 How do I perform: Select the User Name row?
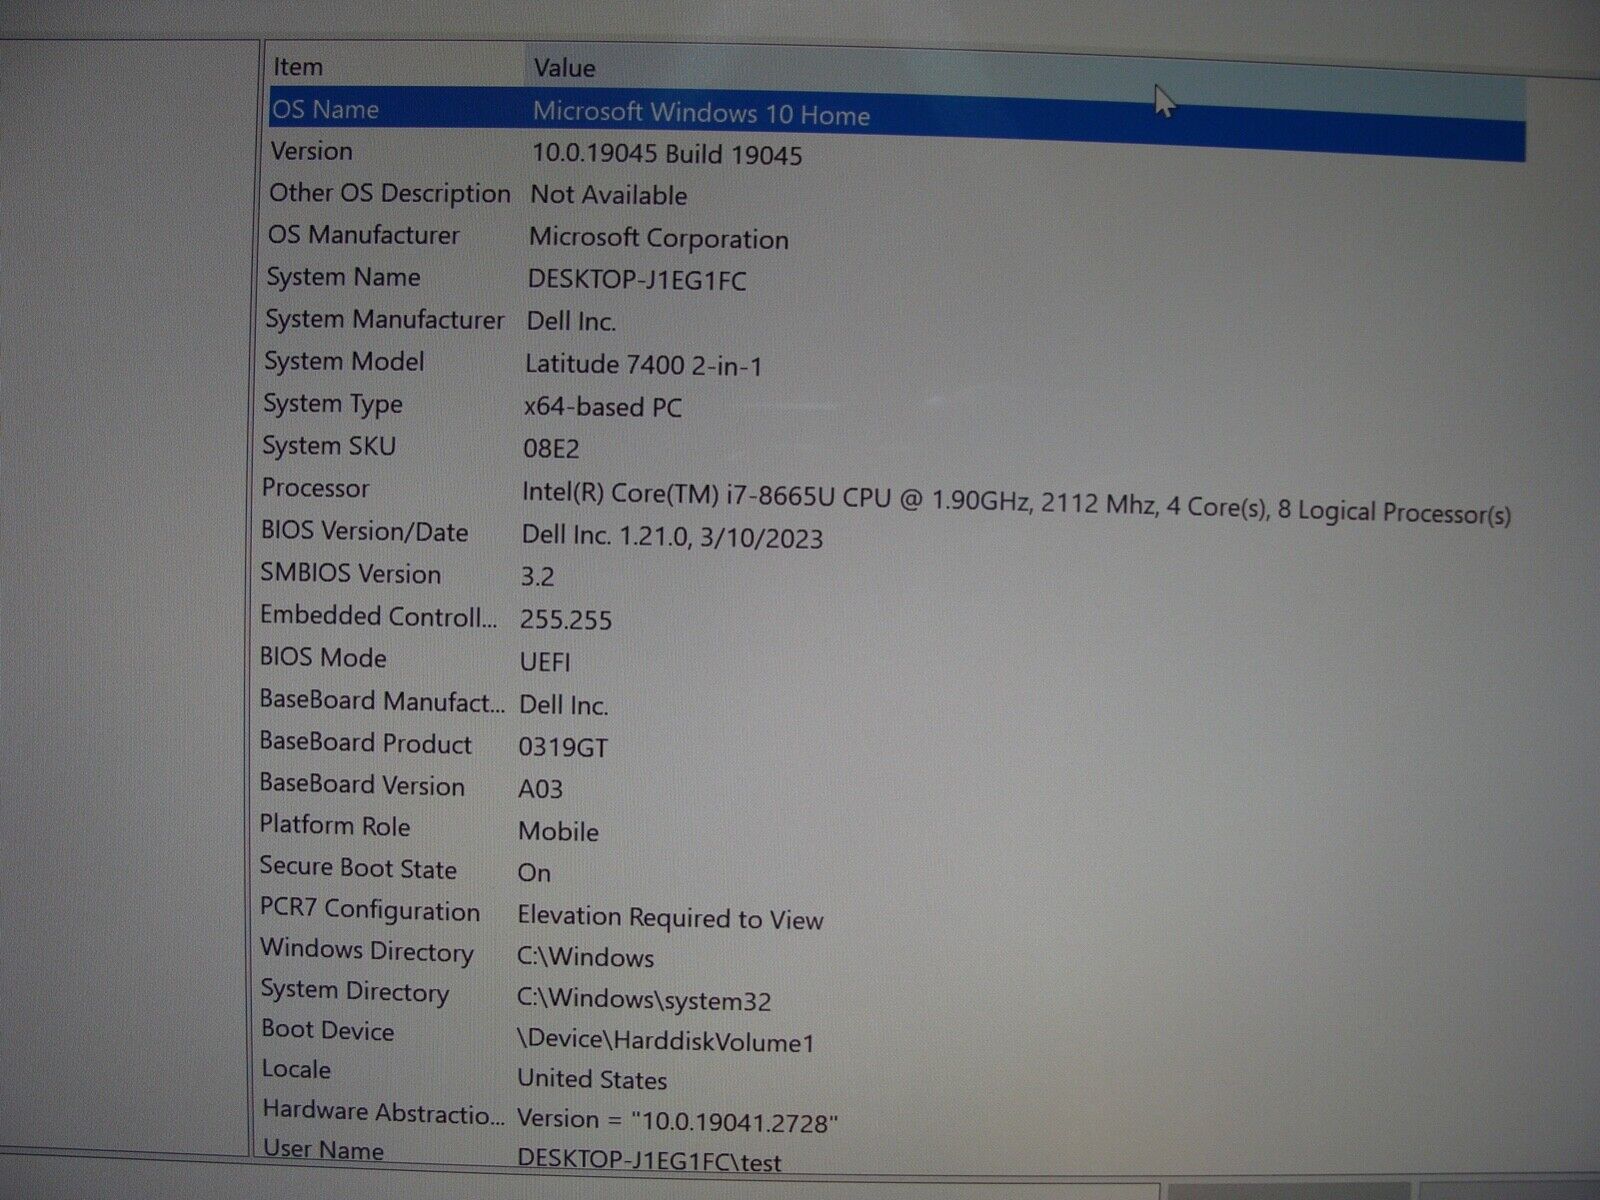[x=323, y=1150]
